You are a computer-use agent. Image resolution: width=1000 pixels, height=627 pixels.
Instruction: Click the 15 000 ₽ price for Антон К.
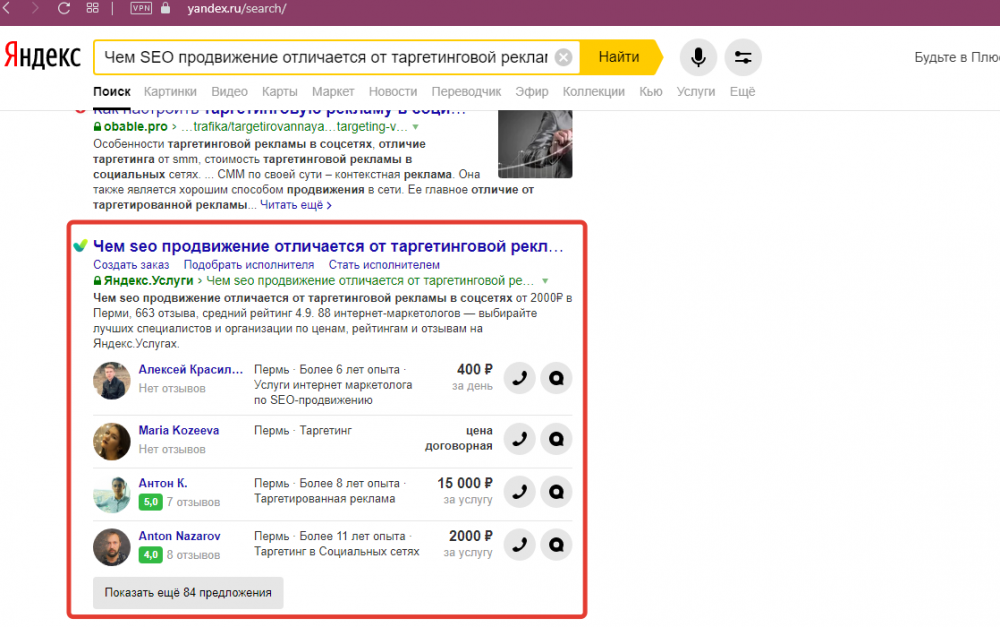click(x=465, y=483)
